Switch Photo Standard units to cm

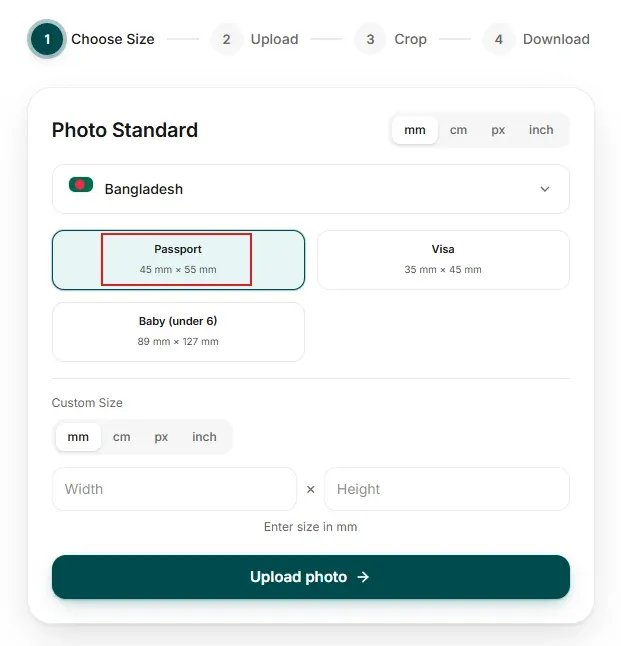tap(458, 130)
